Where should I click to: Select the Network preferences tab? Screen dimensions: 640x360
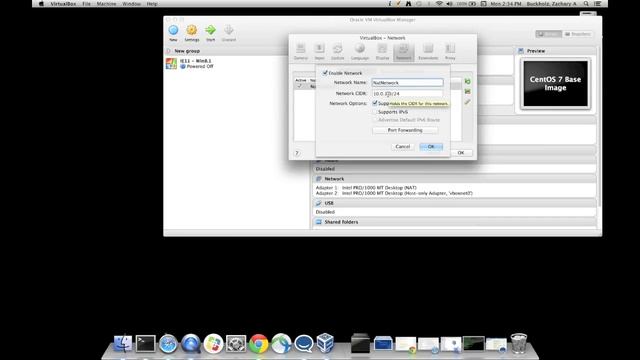(x=404, y=52)
